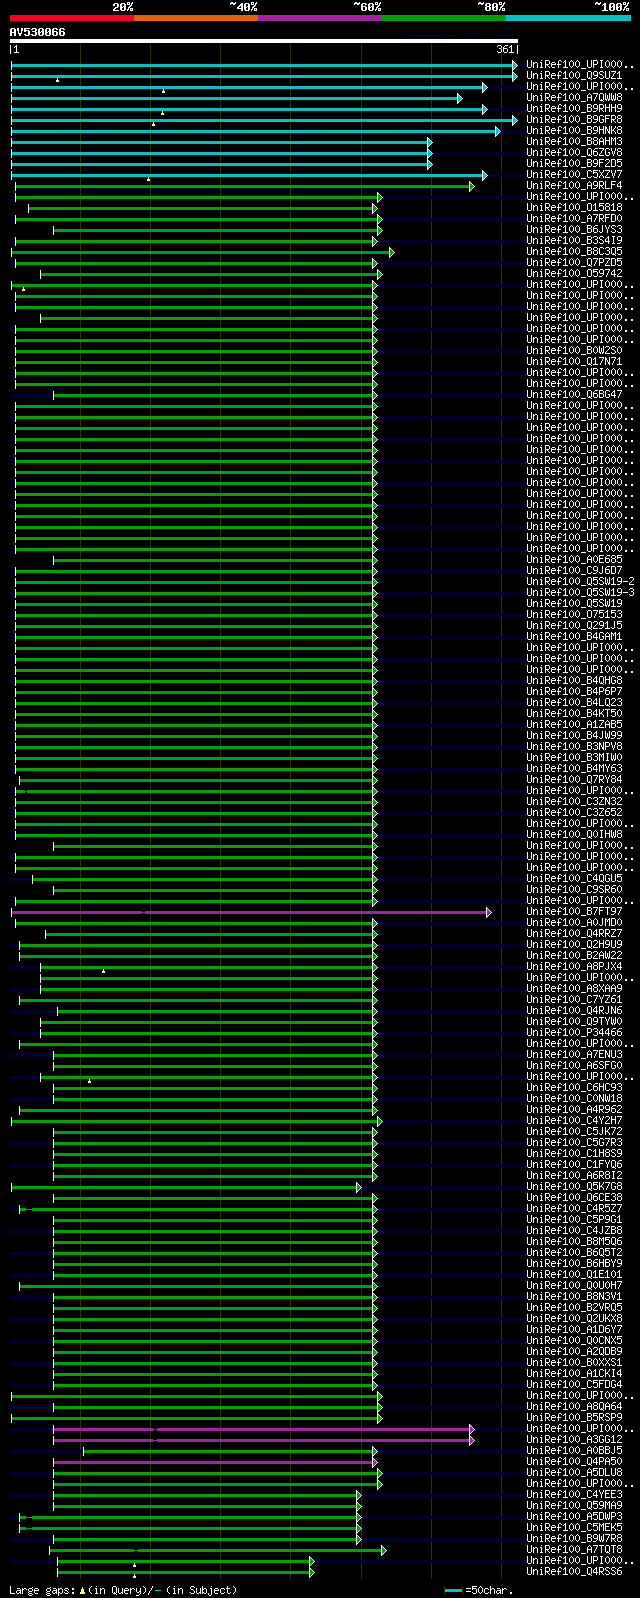Select the UniRef100_Q5SW19-2 isoform label
The width and height of the screenshot is (640, 1598).
tap(580, 581)
